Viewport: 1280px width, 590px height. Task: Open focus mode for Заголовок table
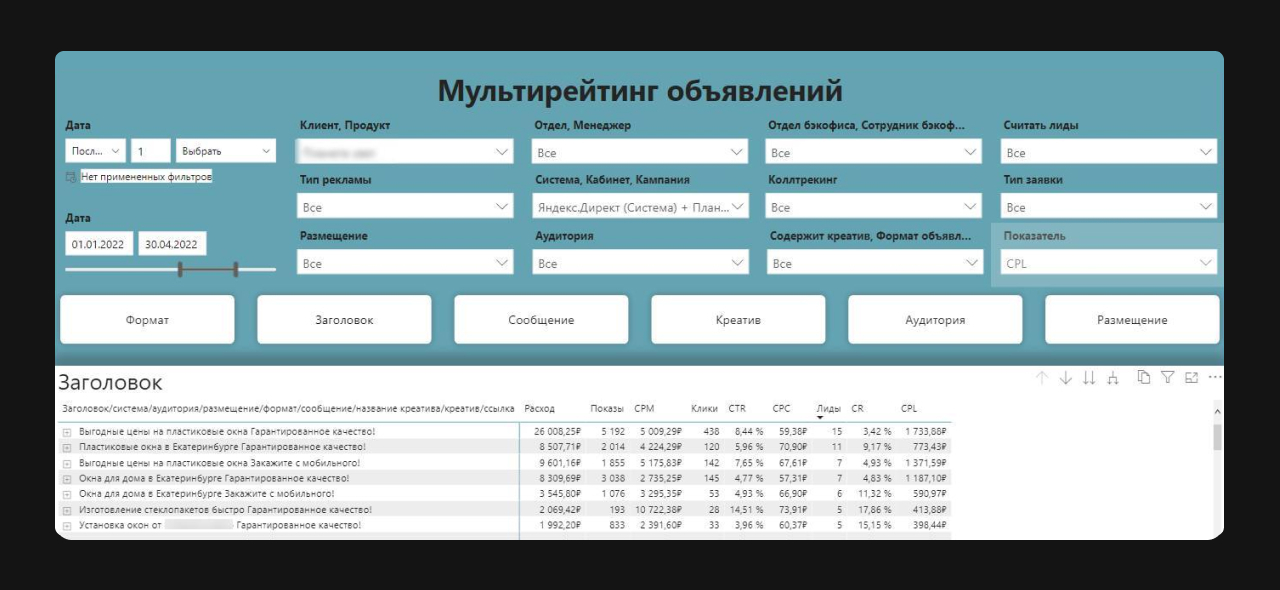coord(1191,377)
